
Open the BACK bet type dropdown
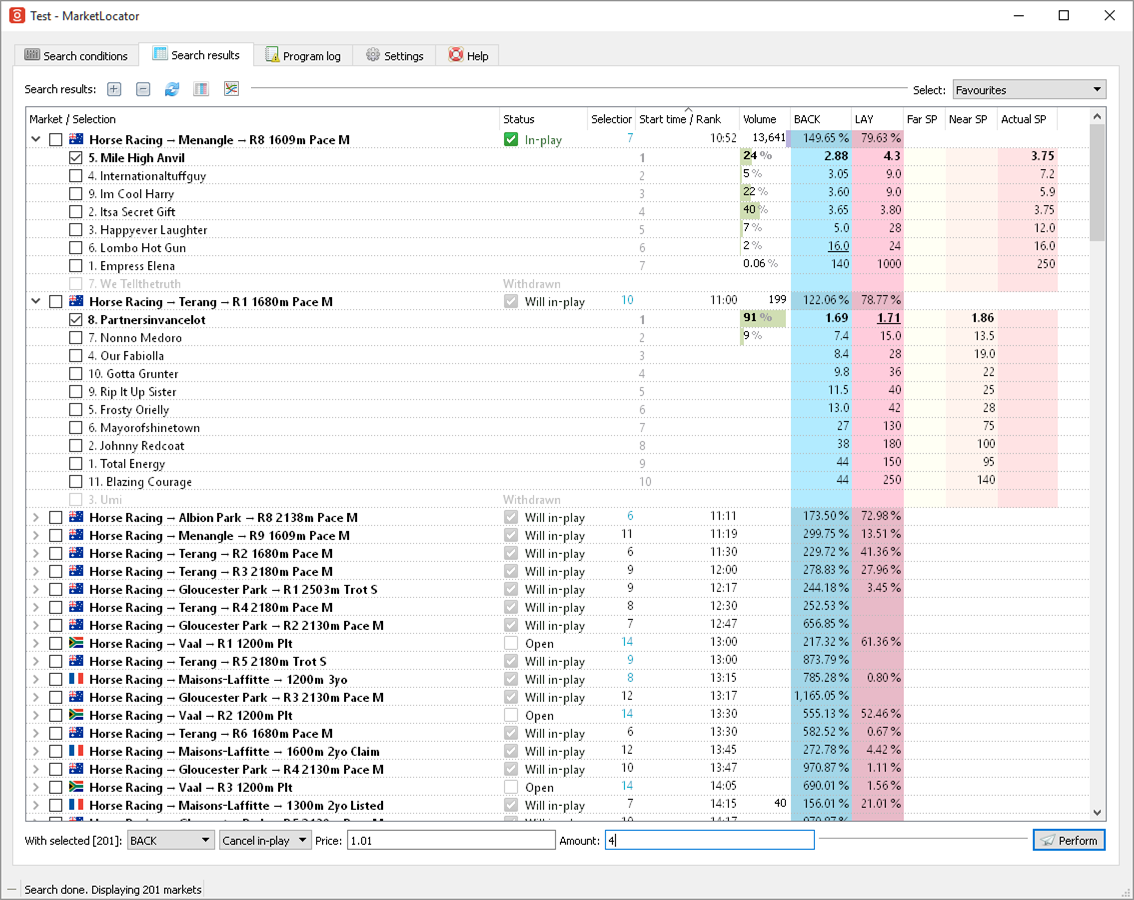pyautogui.click(x=170, y=840)
